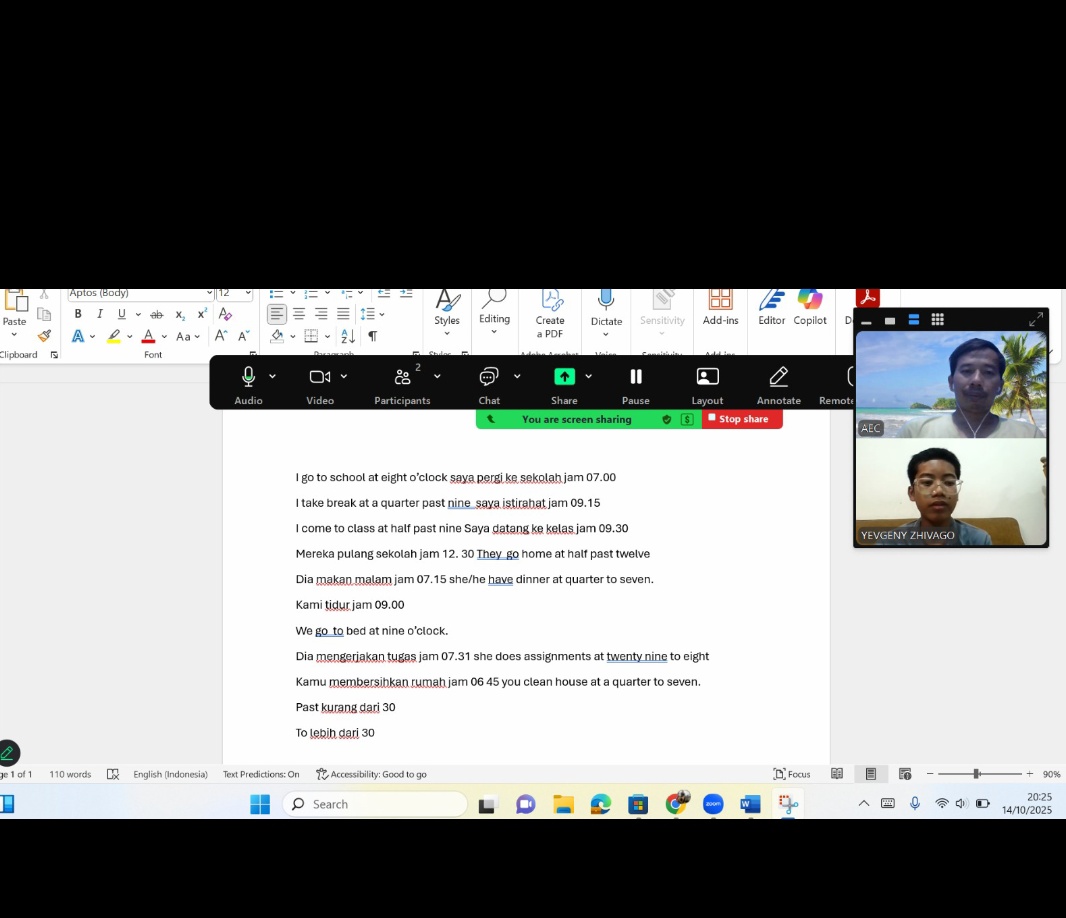
Task: Justify the paragraph text
Action: 343,314
